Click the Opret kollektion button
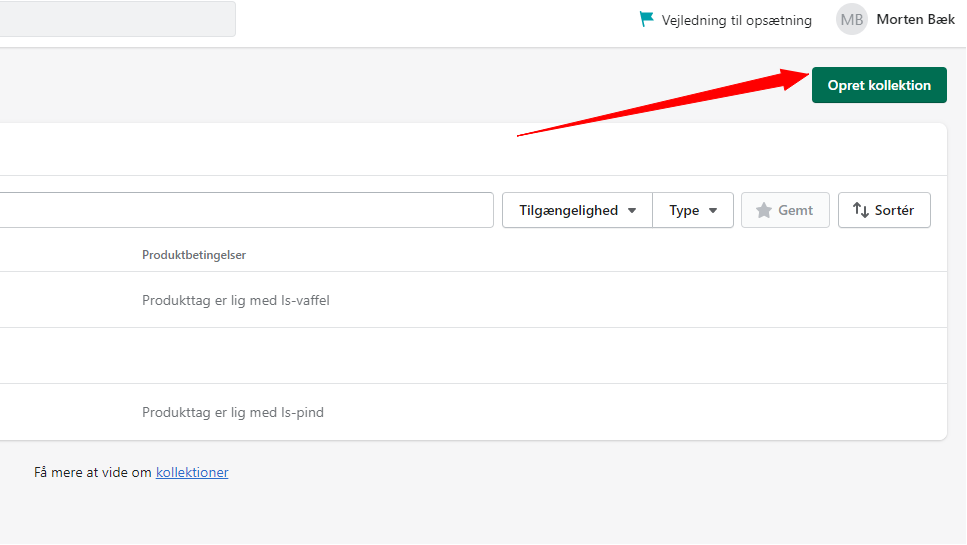 [x=879, y=85]
